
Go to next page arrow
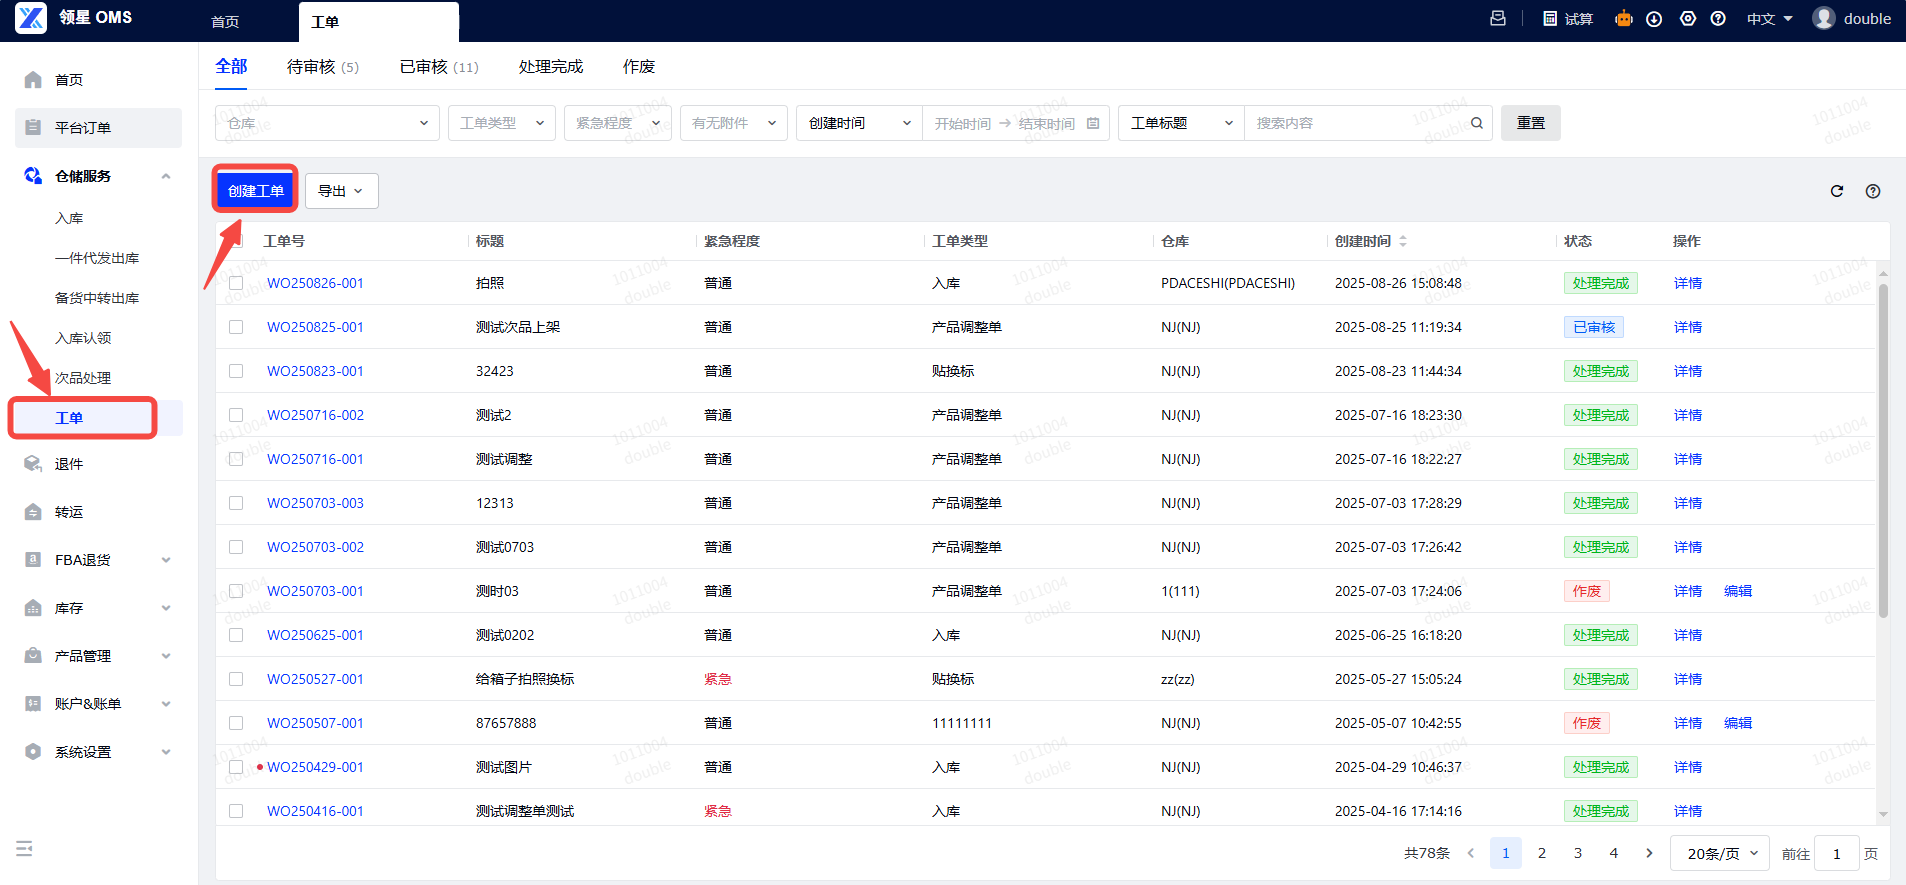tap(1650, 853)
